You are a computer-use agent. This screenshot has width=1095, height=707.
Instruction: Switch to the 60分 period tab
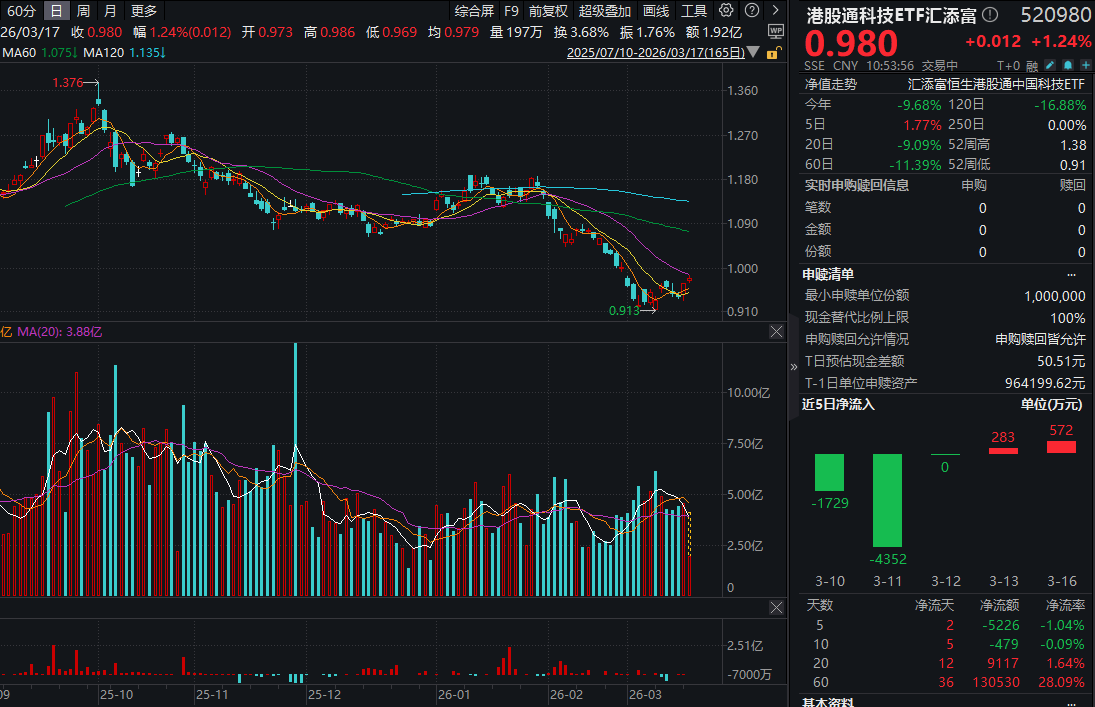[21, 11]
